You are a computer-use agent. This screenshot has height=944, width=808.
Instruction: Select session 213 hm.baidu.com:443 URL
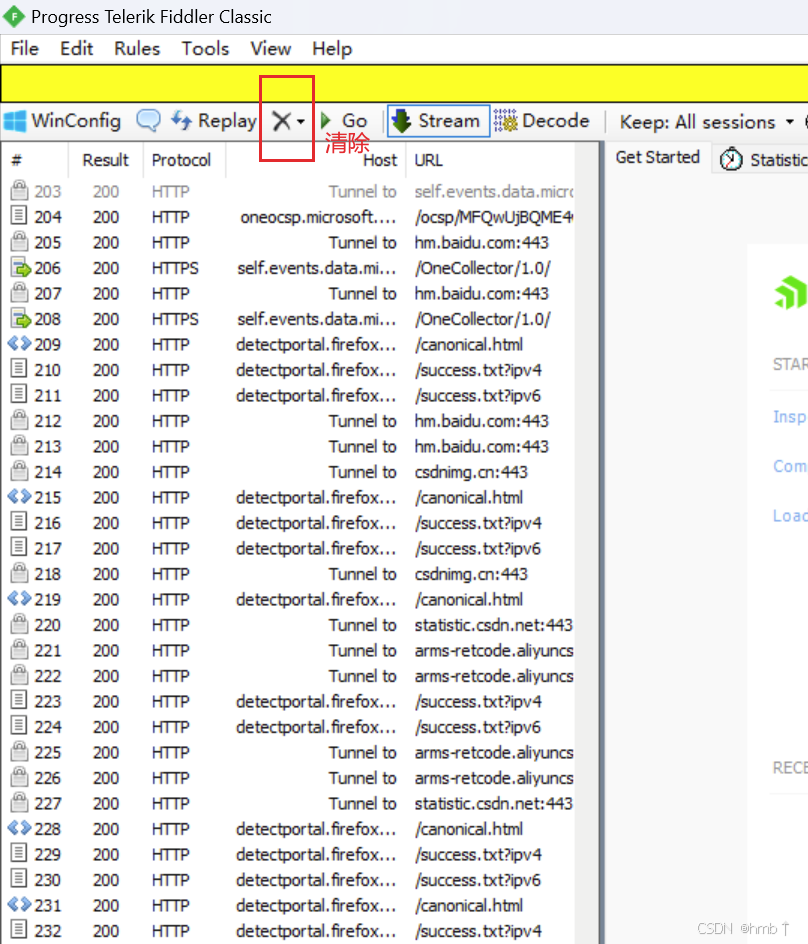point(482,447)
